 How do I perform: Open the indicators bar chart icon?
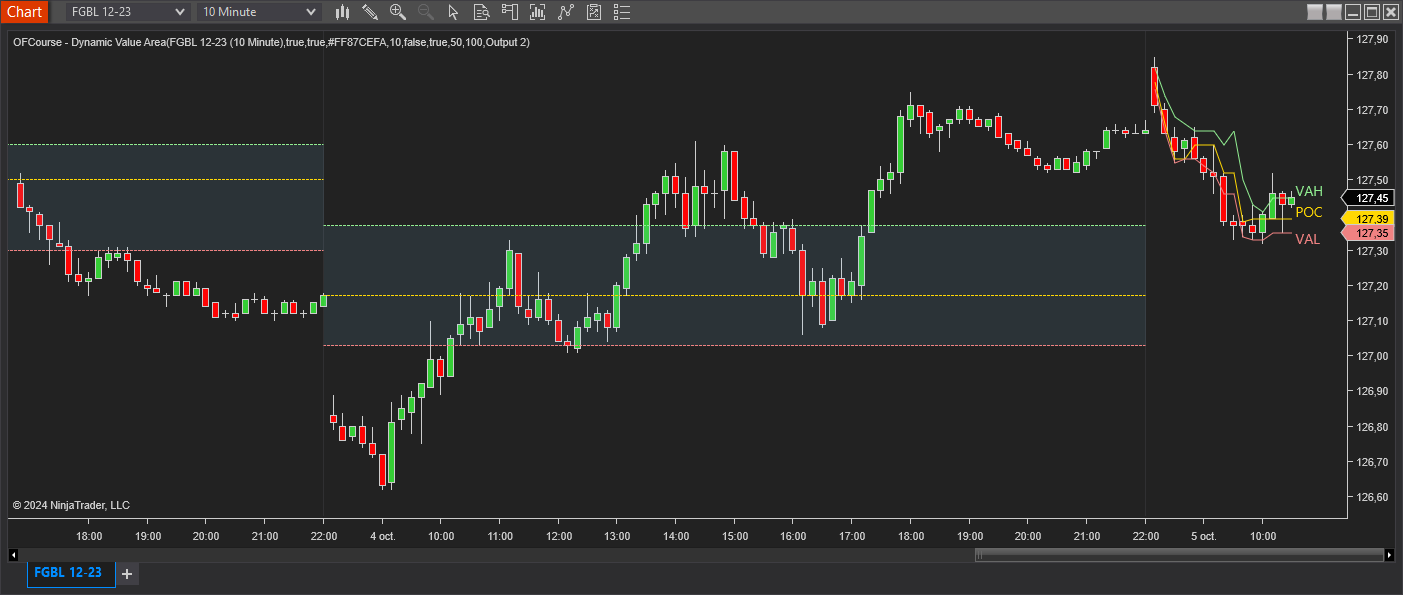[539, 12]
